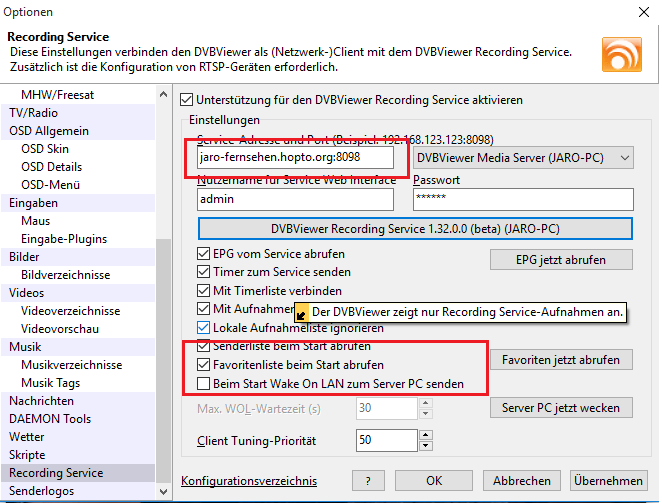Open Videos settings page
This screenshot has height=503, width=662.
coord(78,293)
